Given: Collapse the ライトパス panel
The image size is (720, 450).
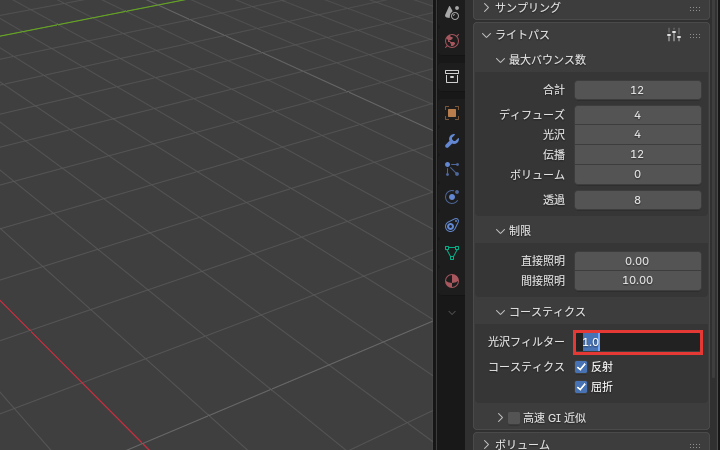Looking at the screenshot, I should 486,35.
